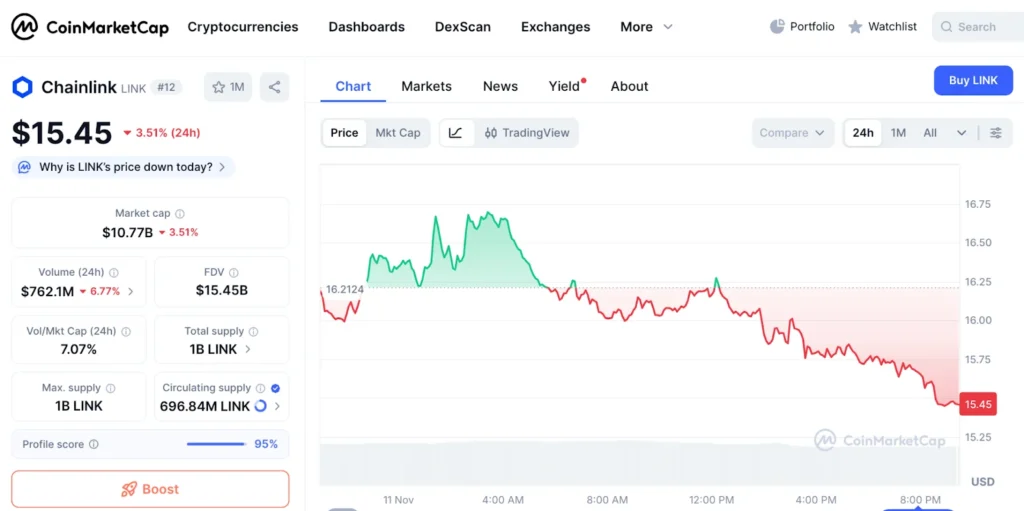Select the line chart type icon
1024x511 pixels.
(x=456, y=133)
